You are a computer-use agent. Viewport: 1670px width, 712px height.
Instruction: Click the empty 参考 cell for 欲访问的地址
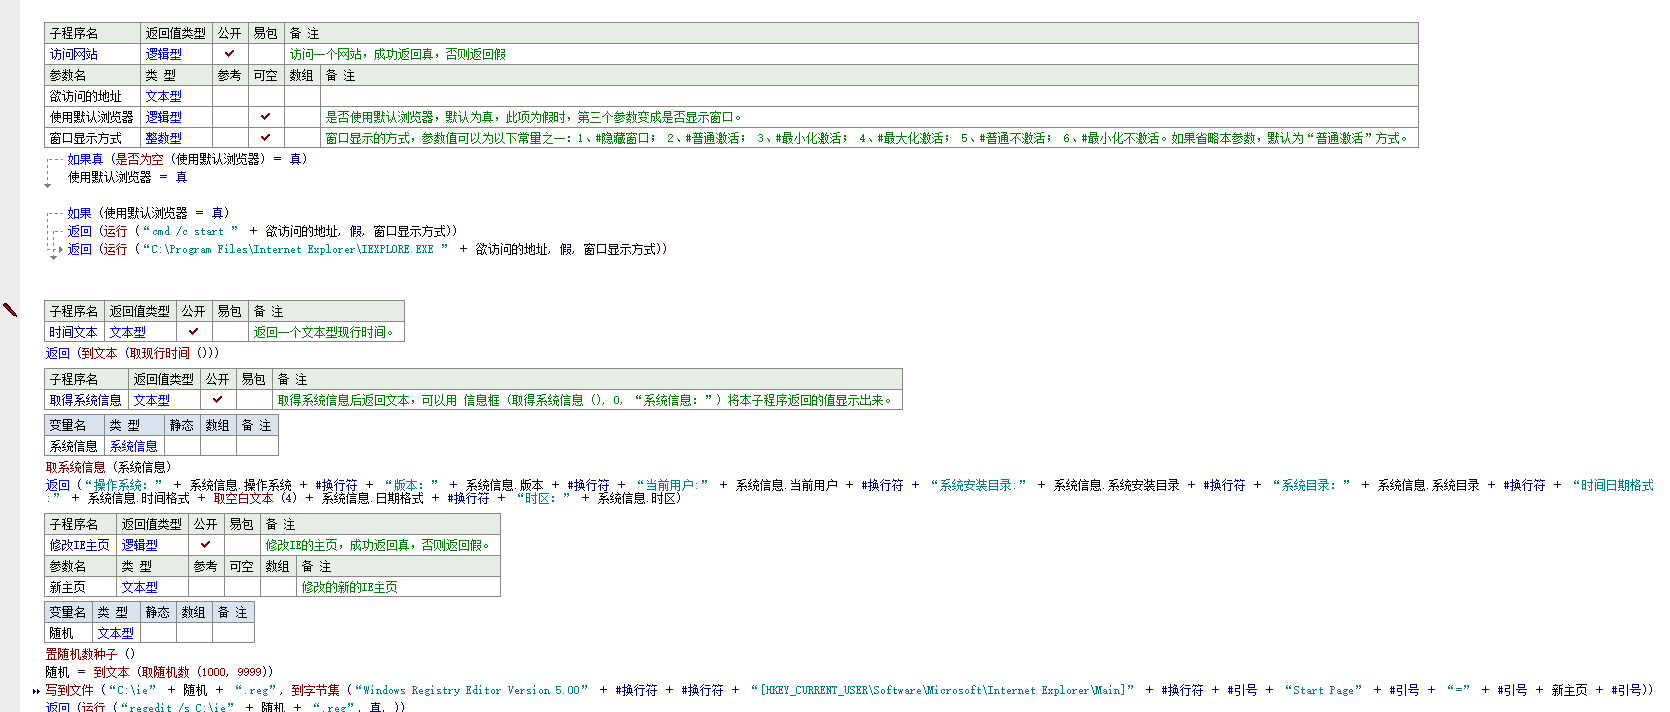pos(230,96)
